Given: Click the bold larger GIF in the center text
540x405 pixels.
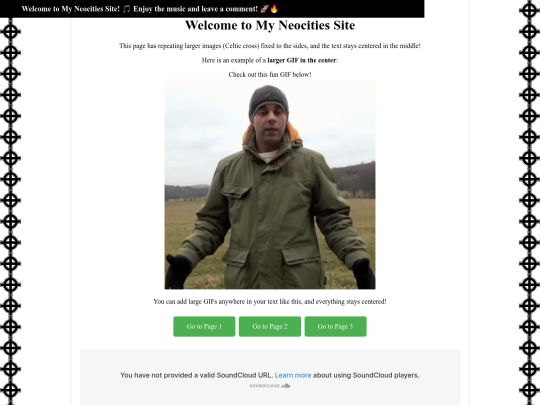Looking at the screenshot, I should click(302, 60).
